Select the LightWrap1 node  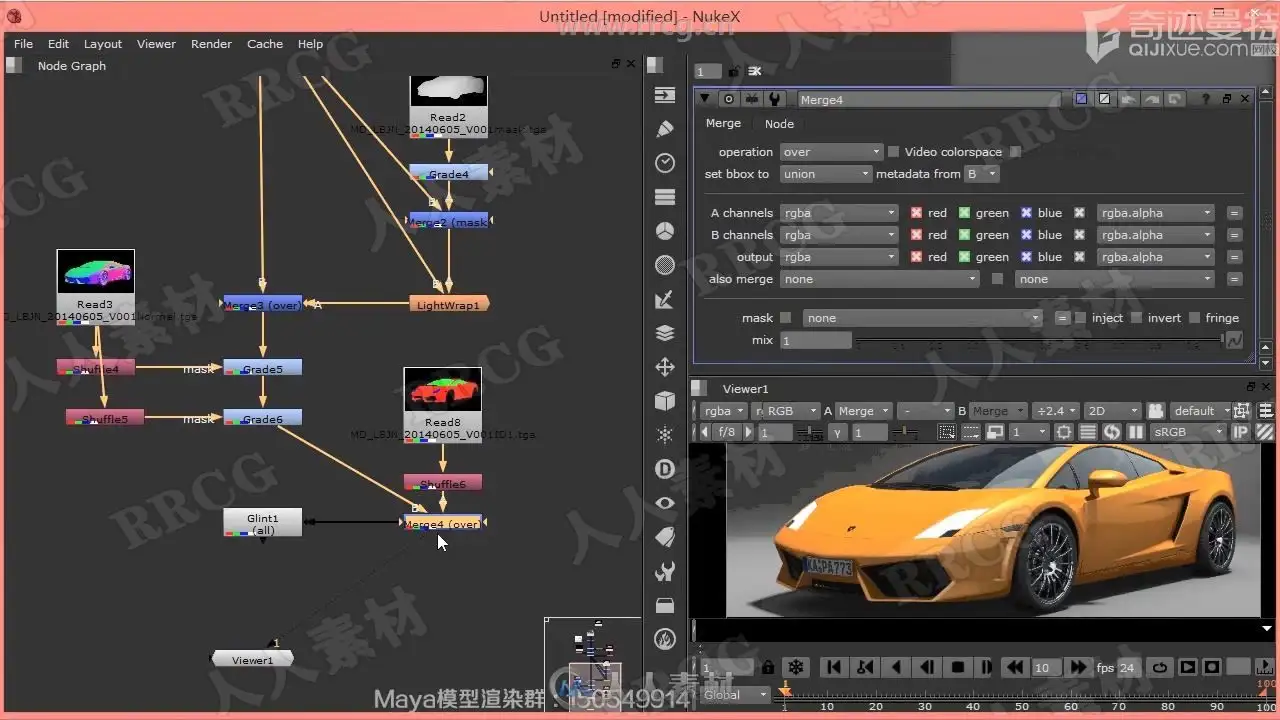coord(448,304)
